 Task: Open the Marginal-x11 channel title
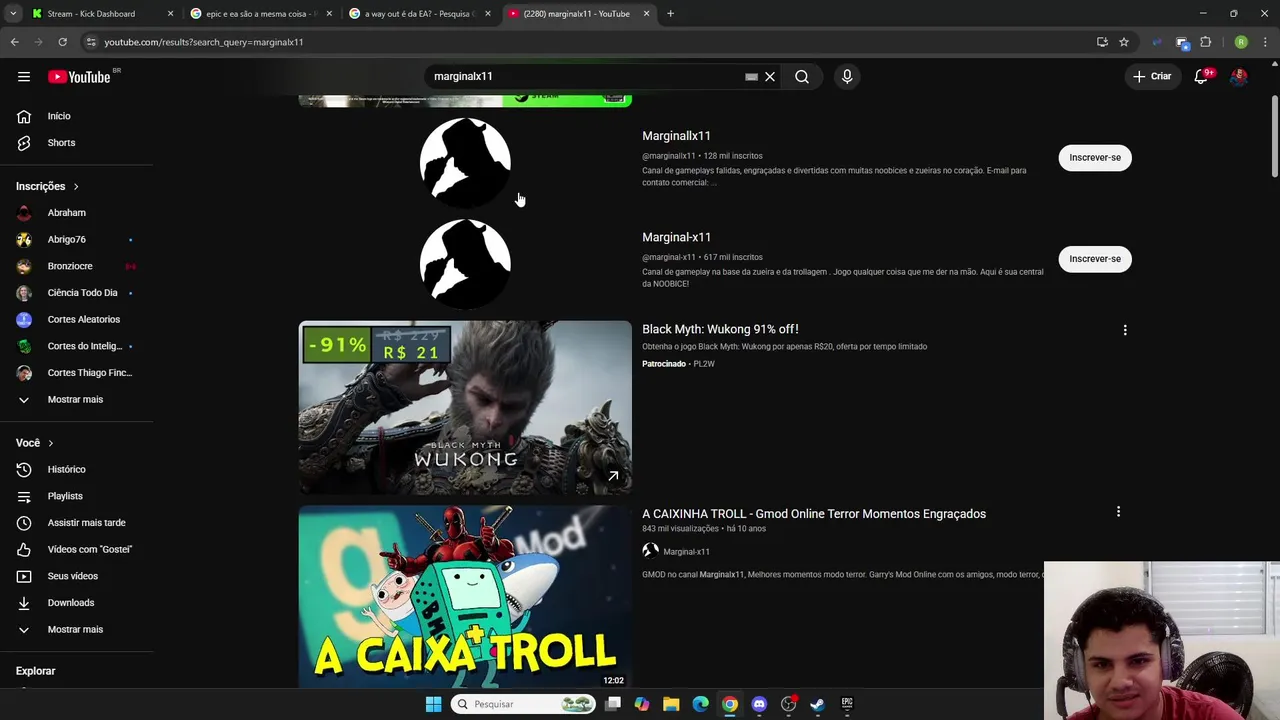coord(676,237)
